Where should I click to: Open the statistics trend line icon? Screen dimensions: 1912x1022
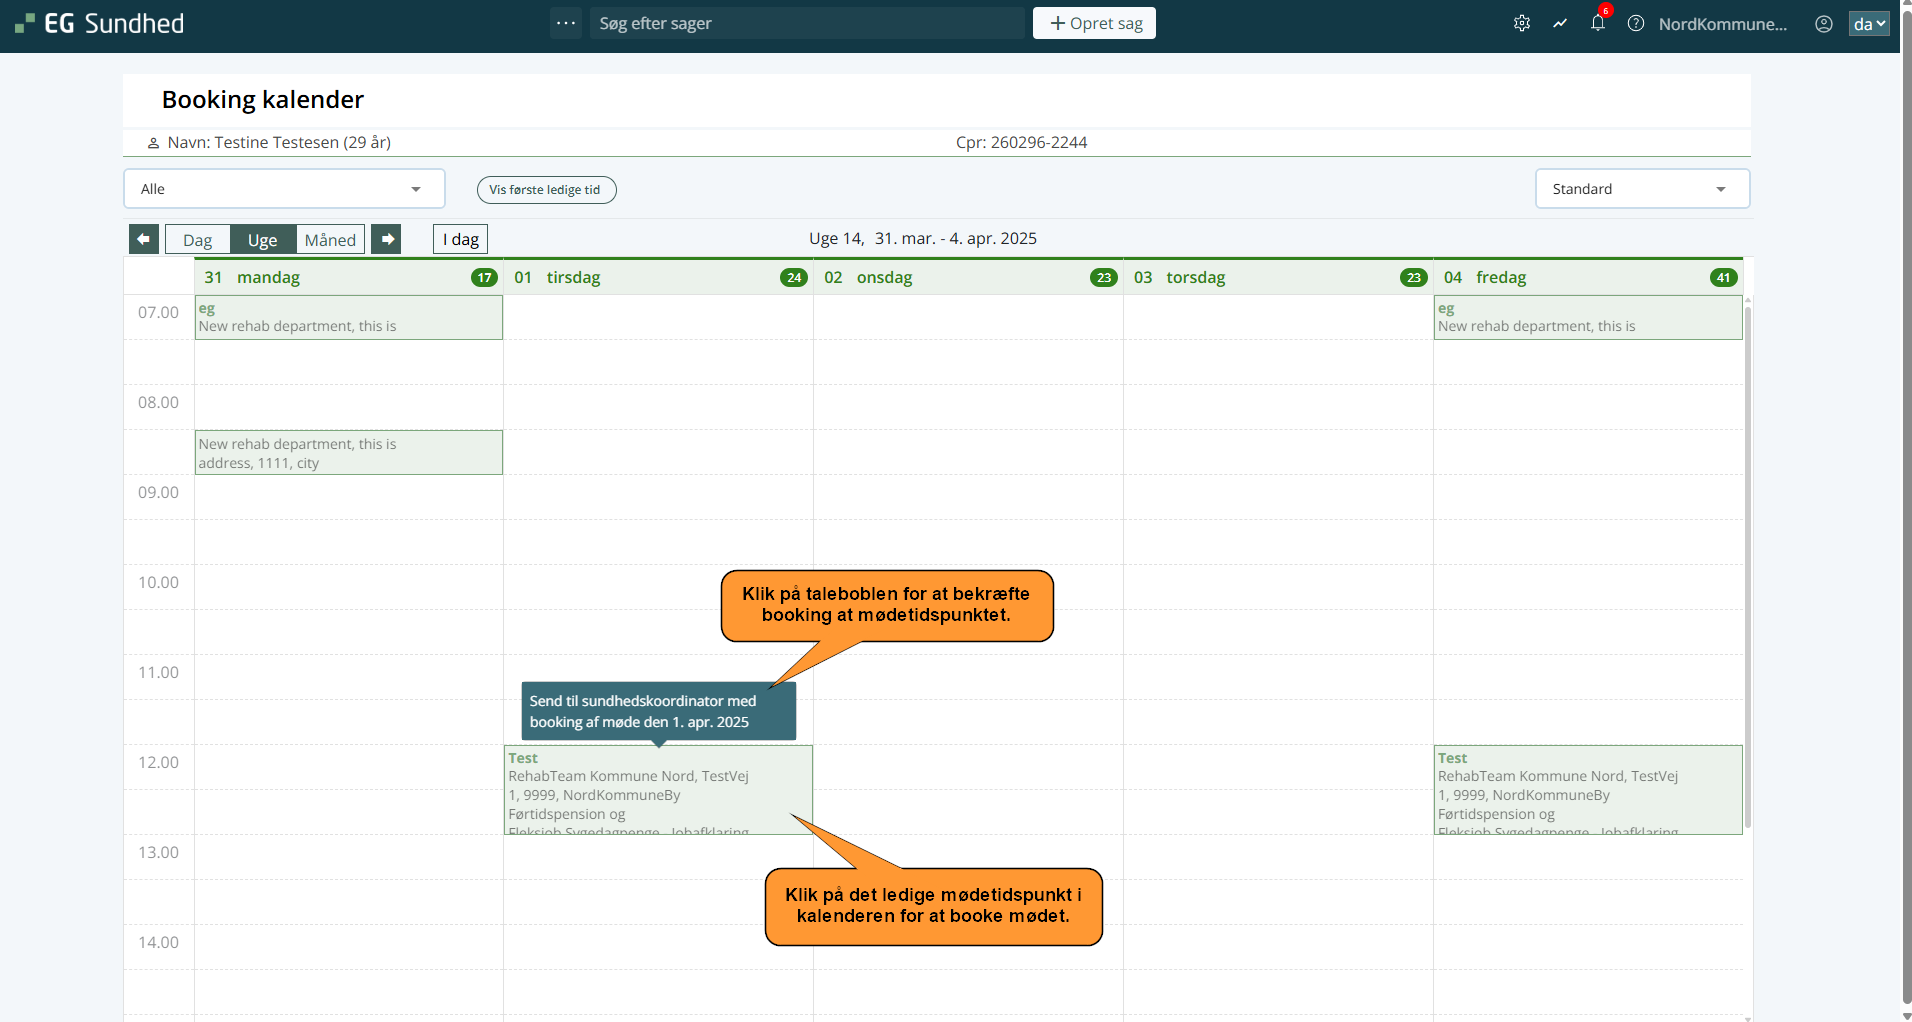[1559, 23]
